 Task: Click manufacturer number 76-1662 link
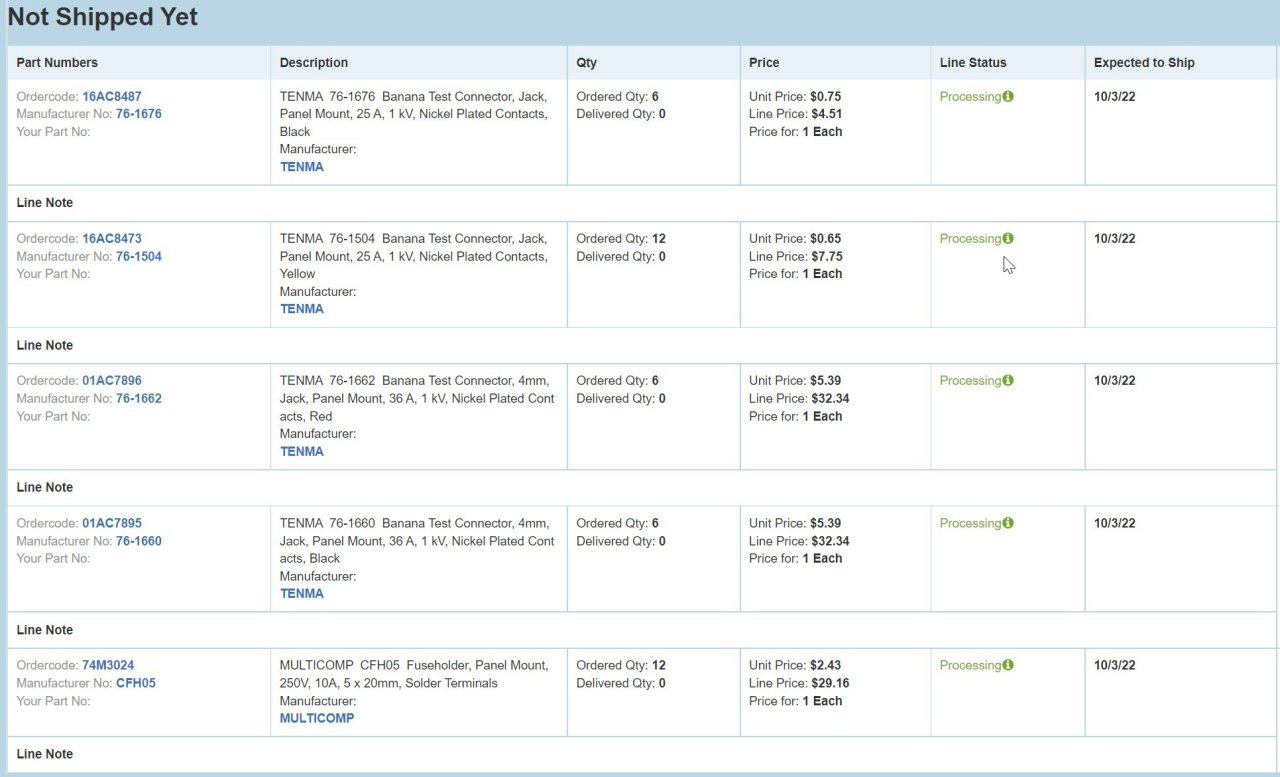click(x=139, y=398)
